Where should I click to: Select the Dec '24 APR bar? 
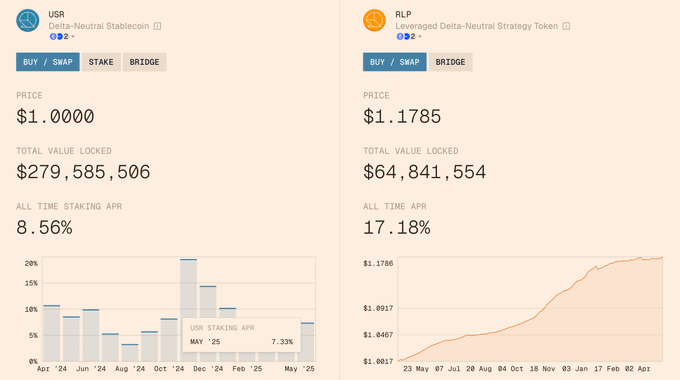[208, 301]
